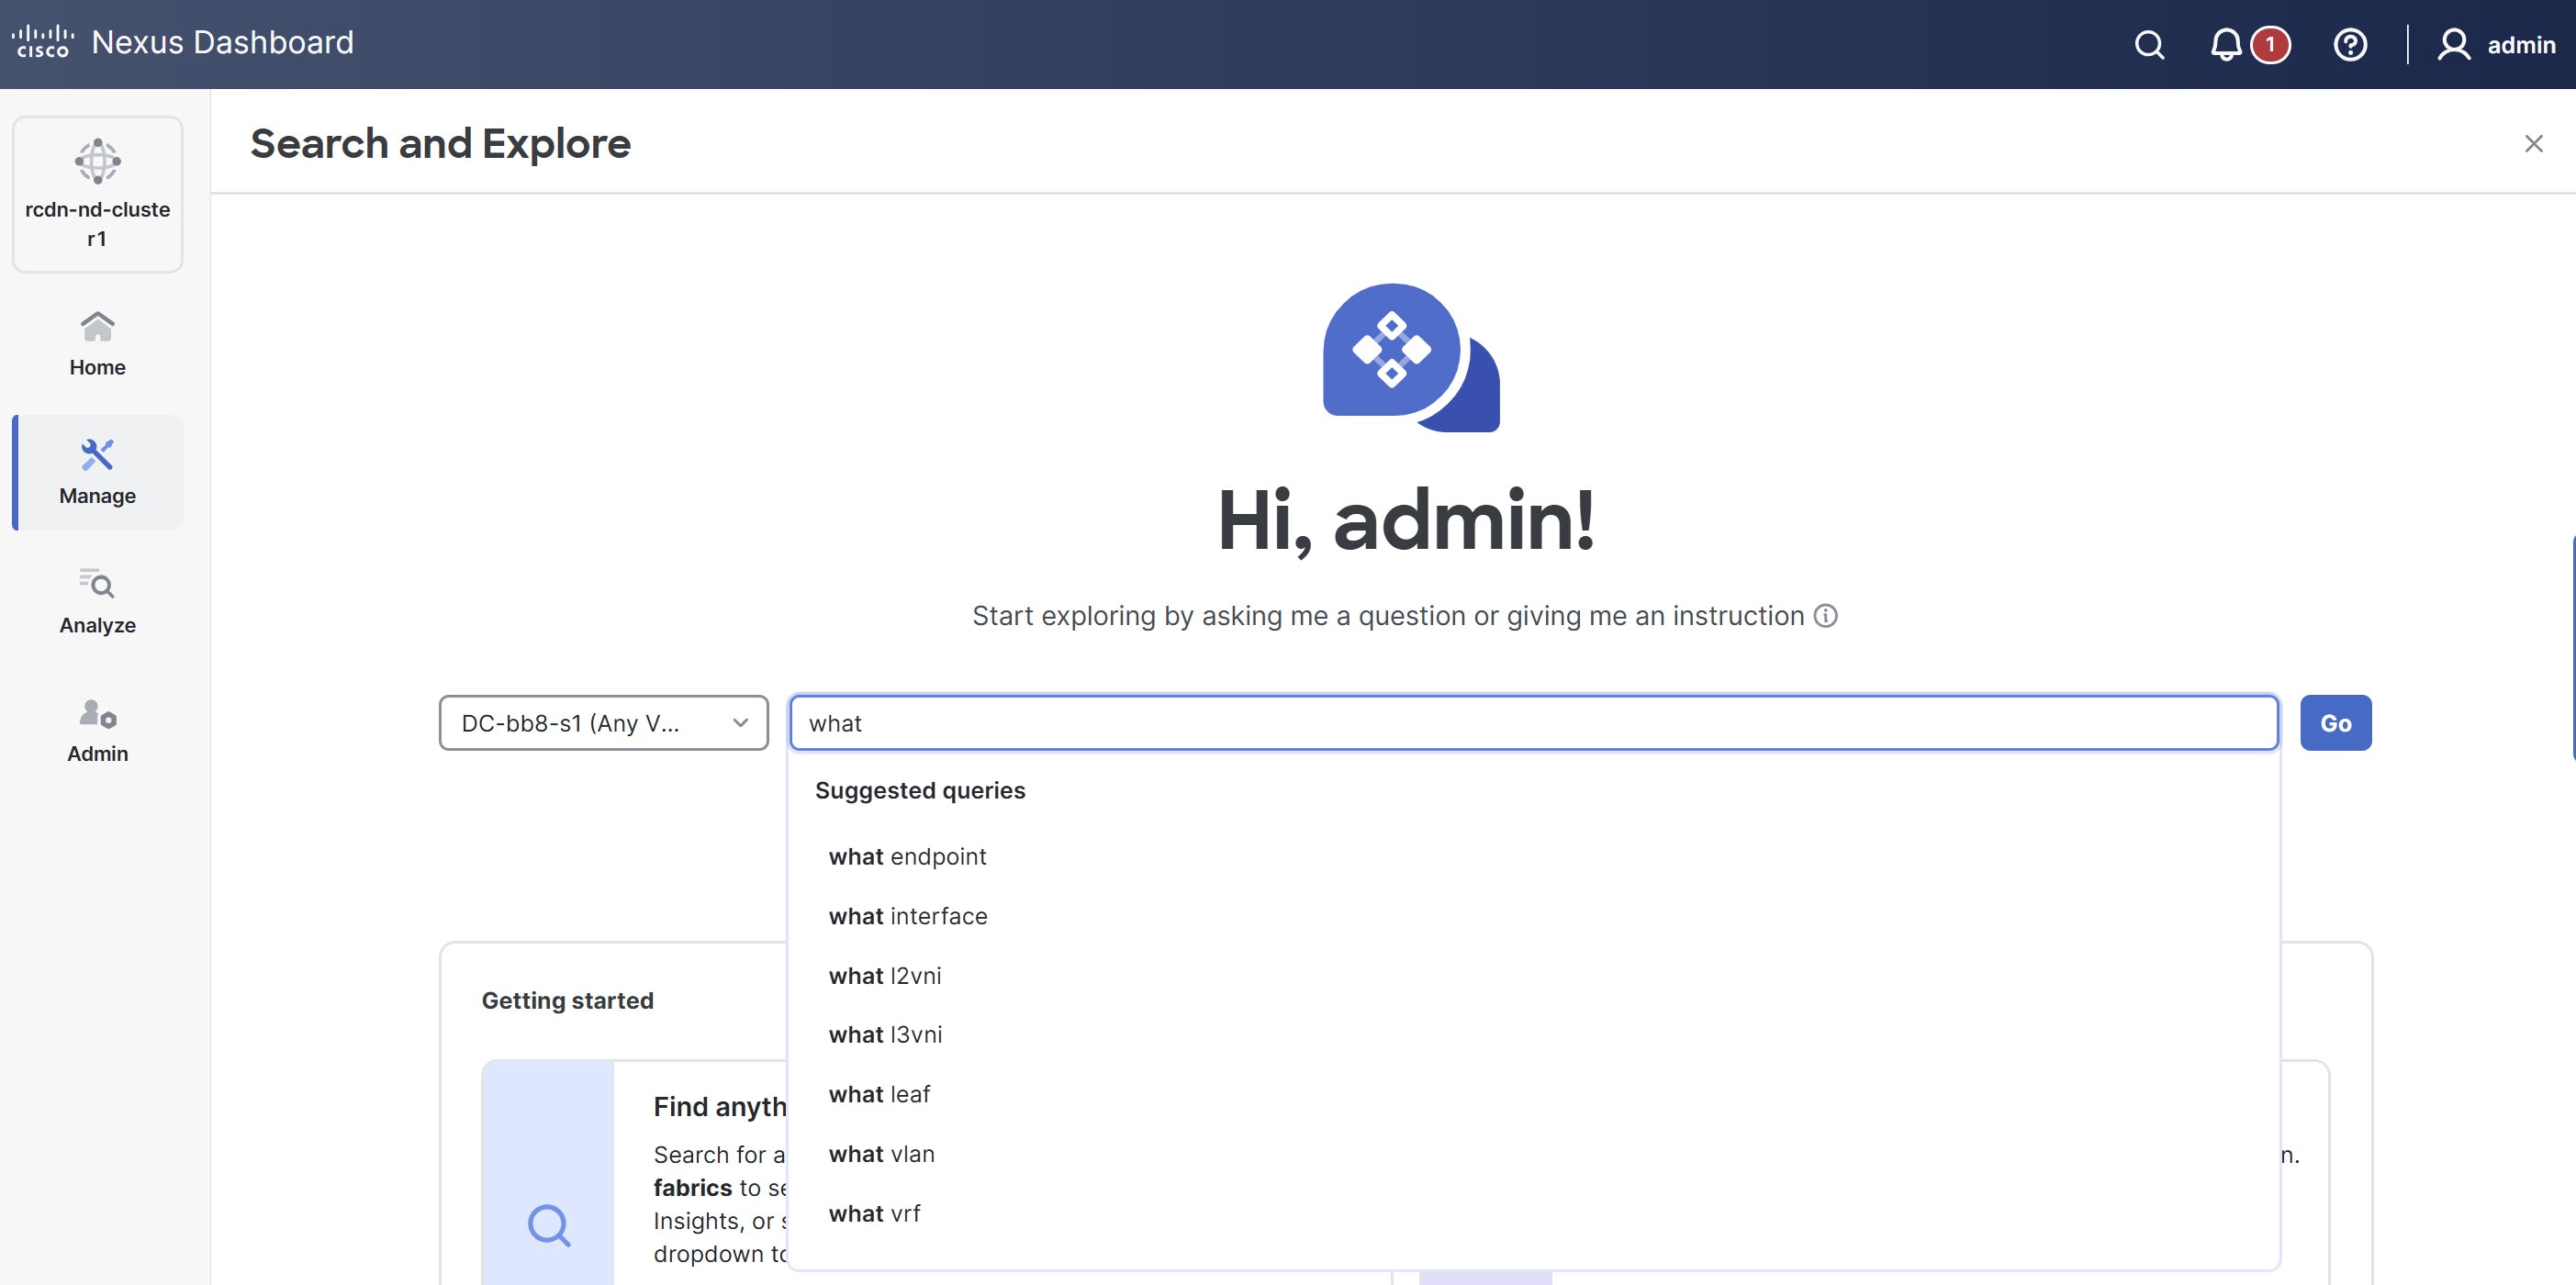
Task: Select the Manage menu item in sidebar
Action: point(97,472)
